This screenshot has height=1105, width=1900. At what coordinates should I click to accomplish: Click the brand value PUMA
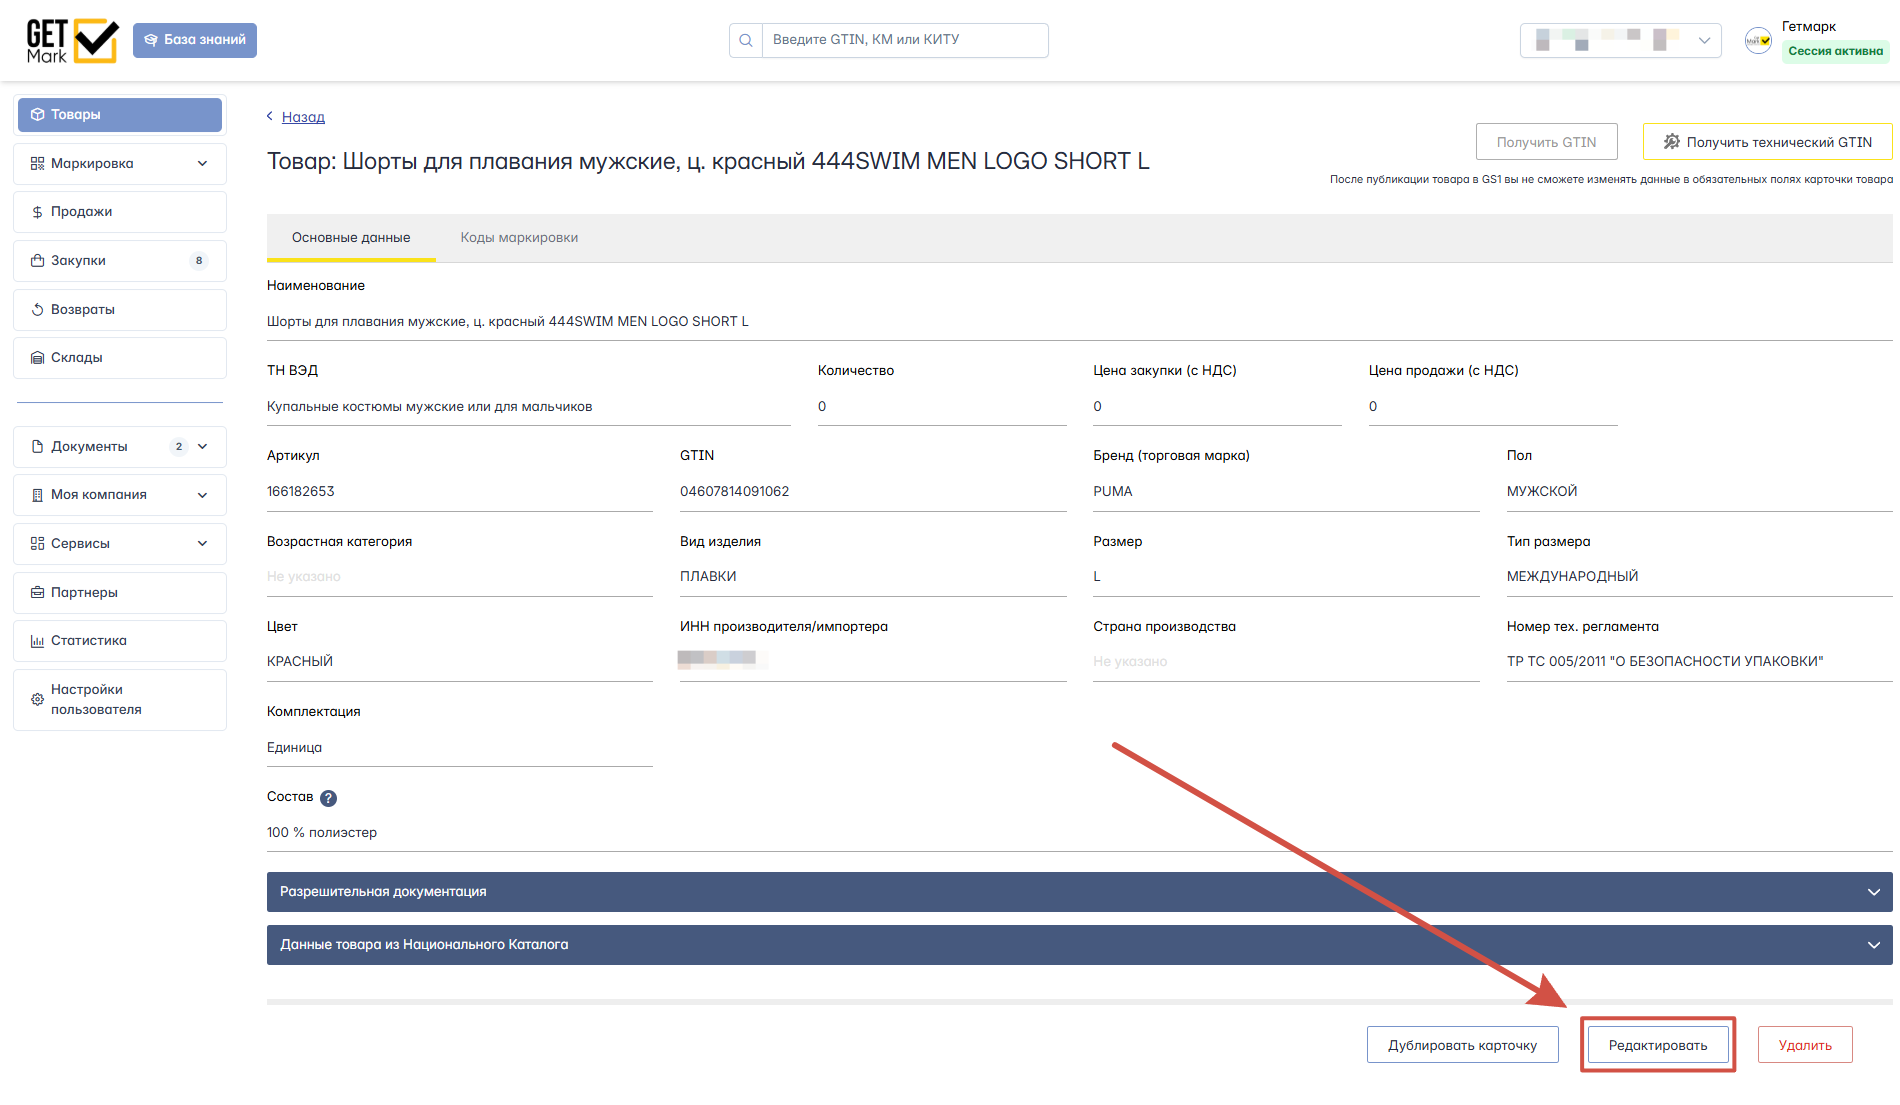[x=1113, y=492]
